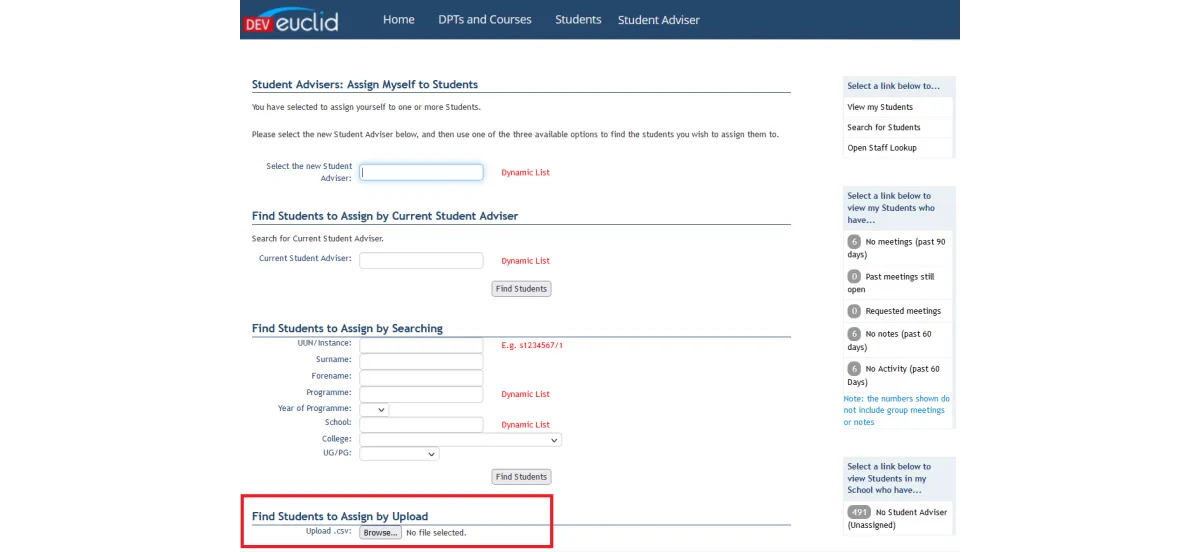Image resolution: width=1200 pixels, height=552 pixels.
Task: Click Dynamic List beside School field
Action: 525,425
